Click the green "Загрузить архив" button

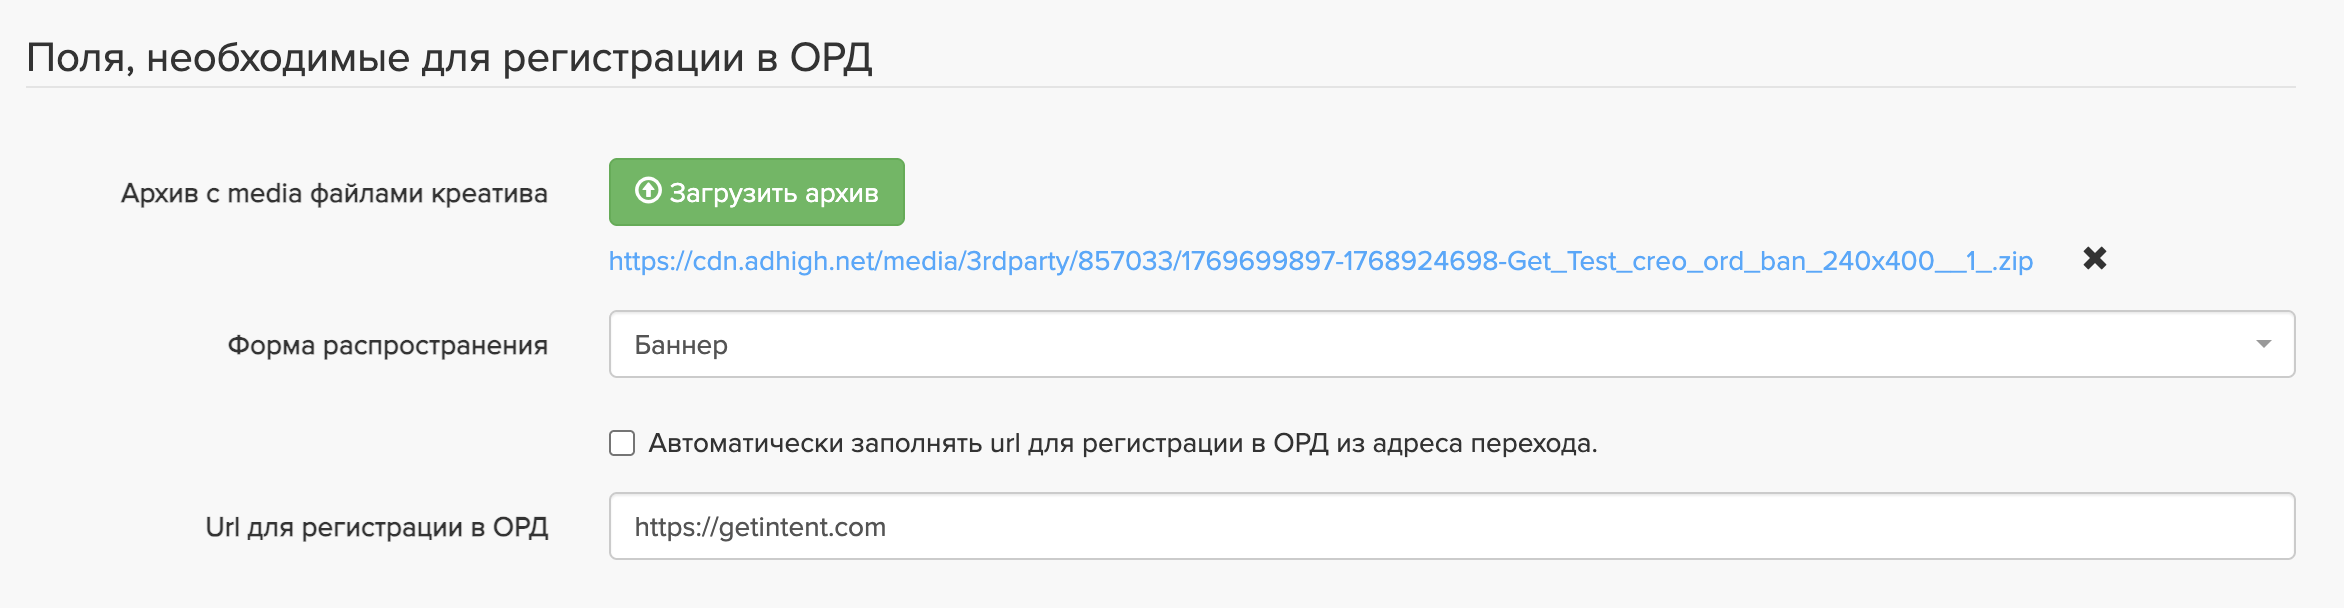pos(756,192)
